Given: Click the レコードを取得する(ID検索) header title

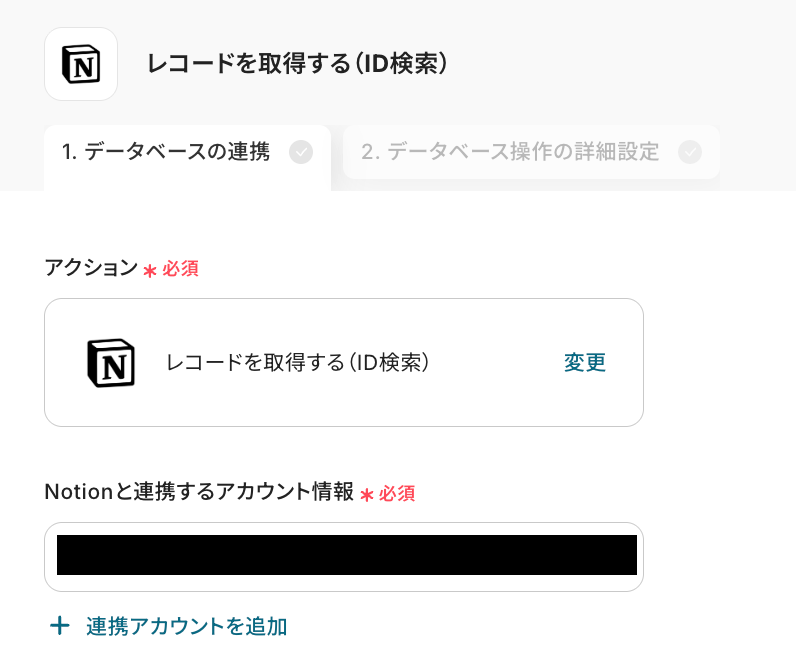Looking at the screenshot, I should pos(297,64).
